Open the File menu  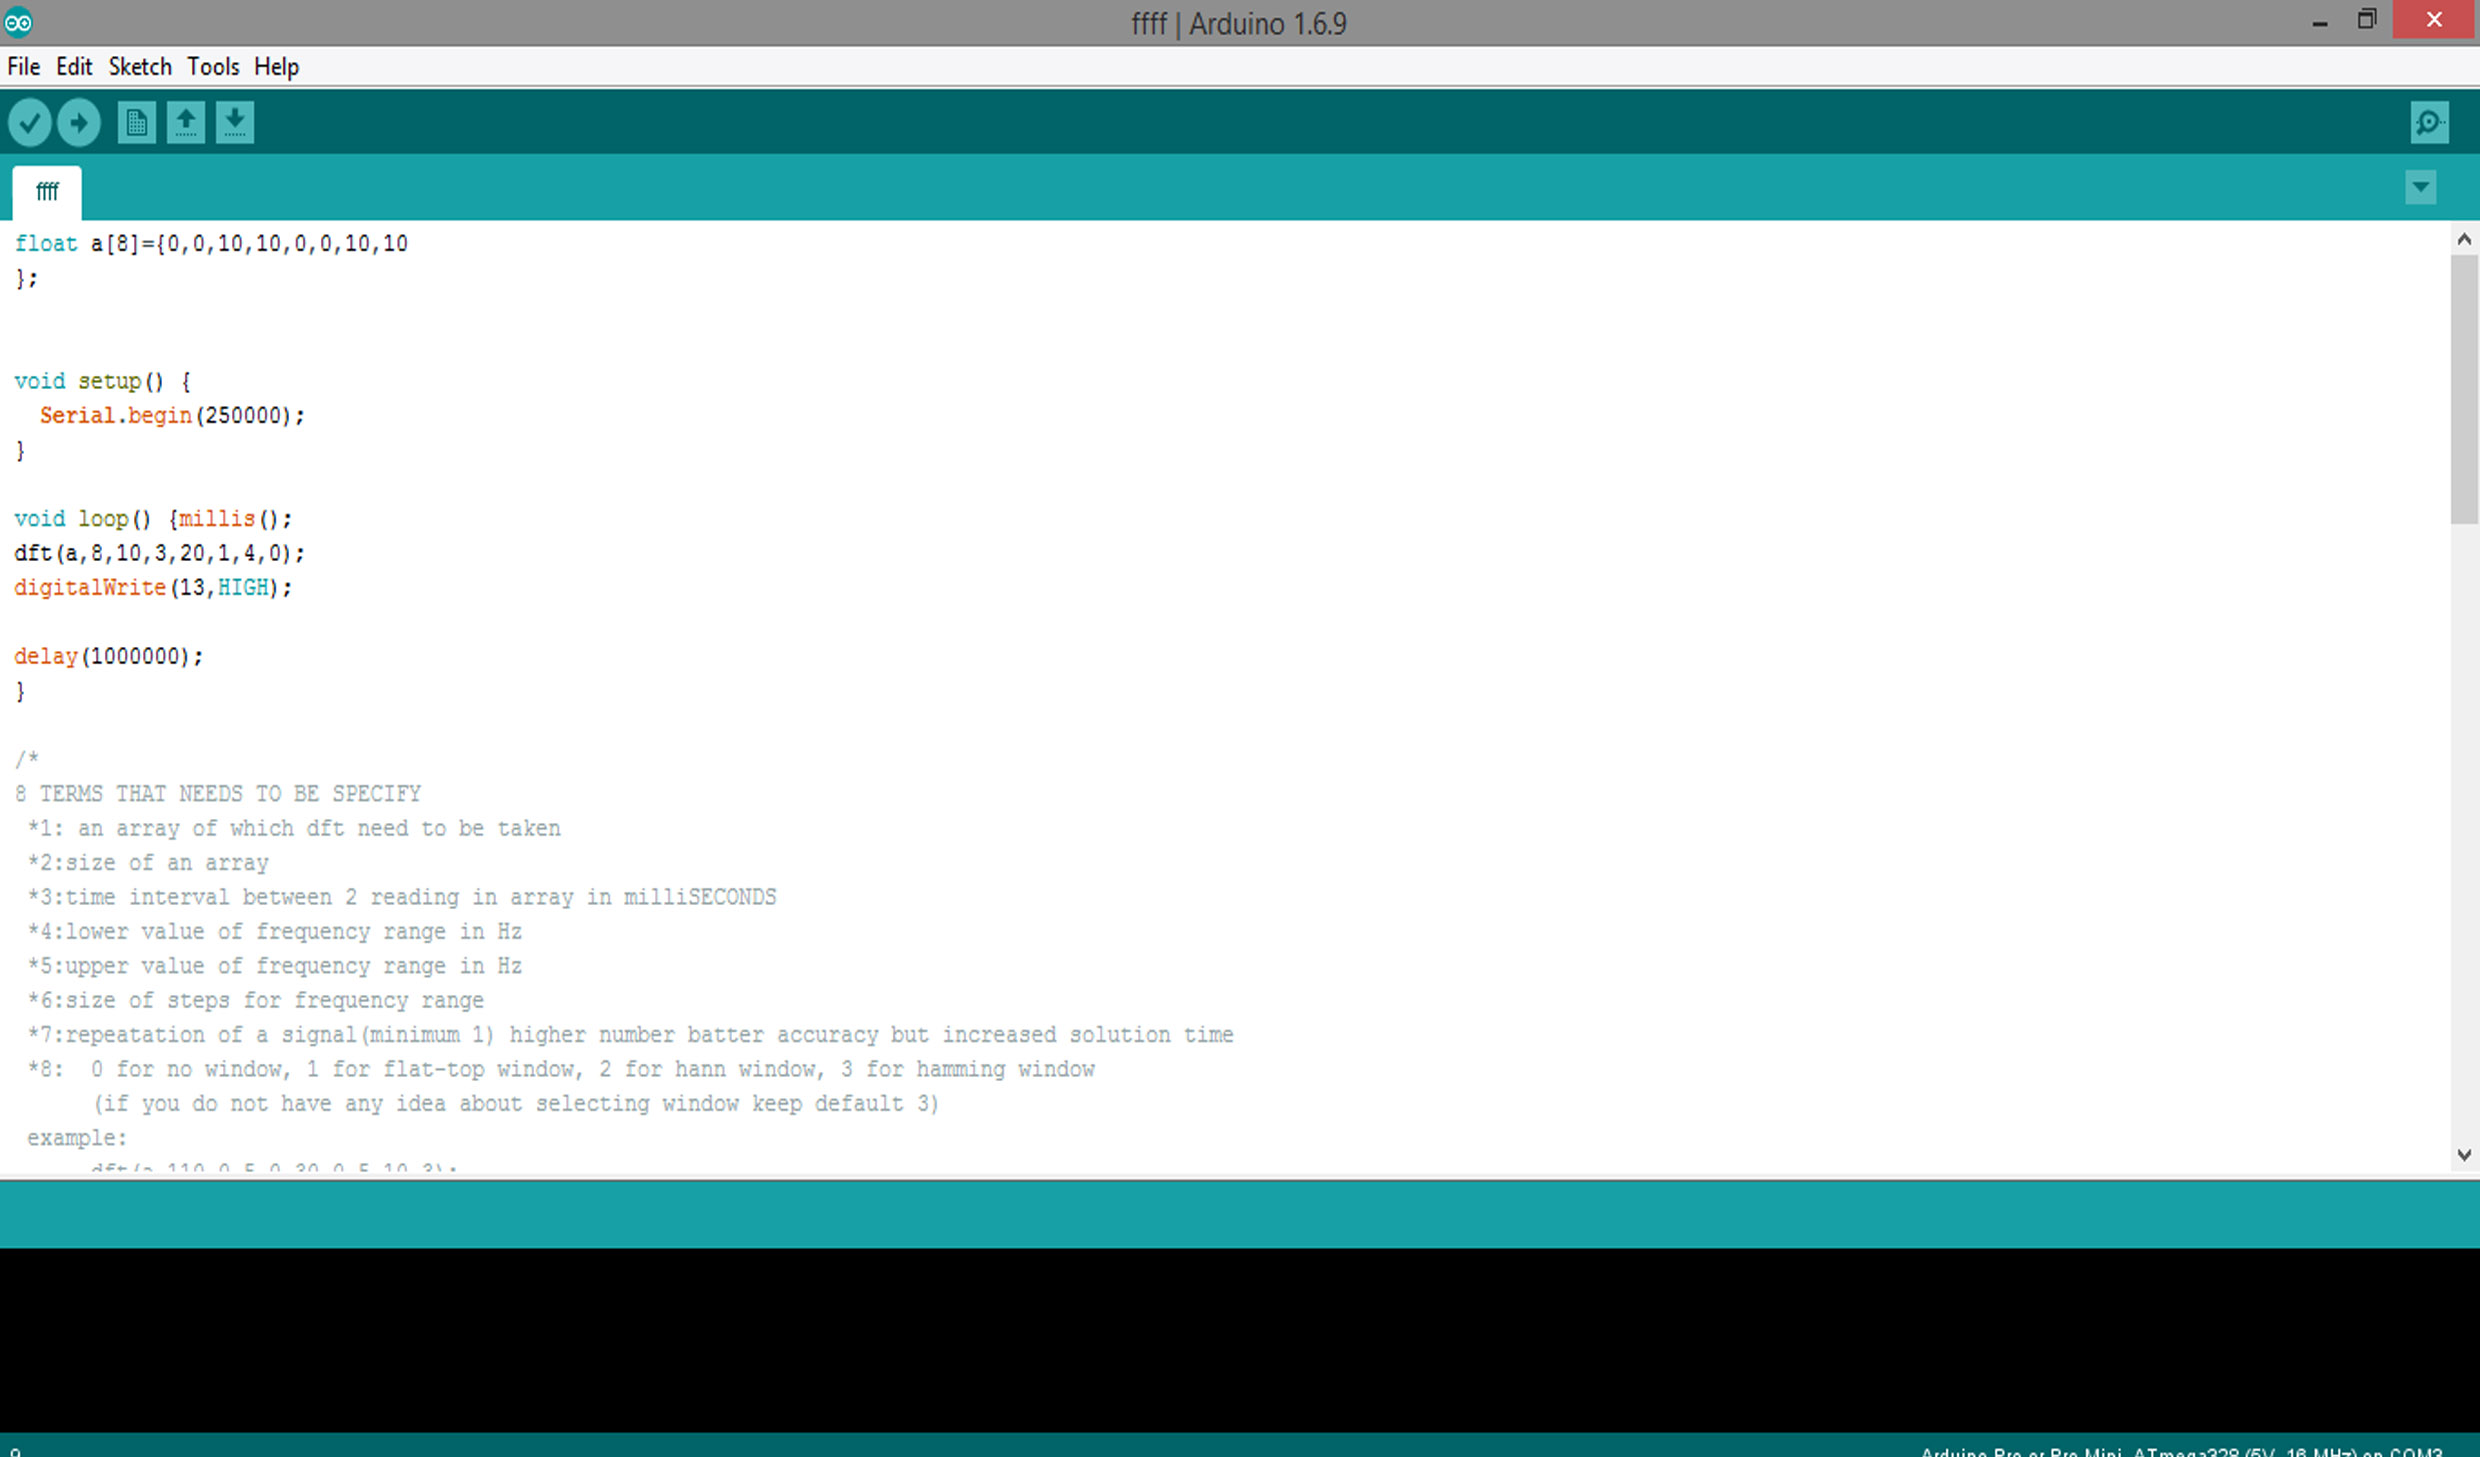(22, 66)
